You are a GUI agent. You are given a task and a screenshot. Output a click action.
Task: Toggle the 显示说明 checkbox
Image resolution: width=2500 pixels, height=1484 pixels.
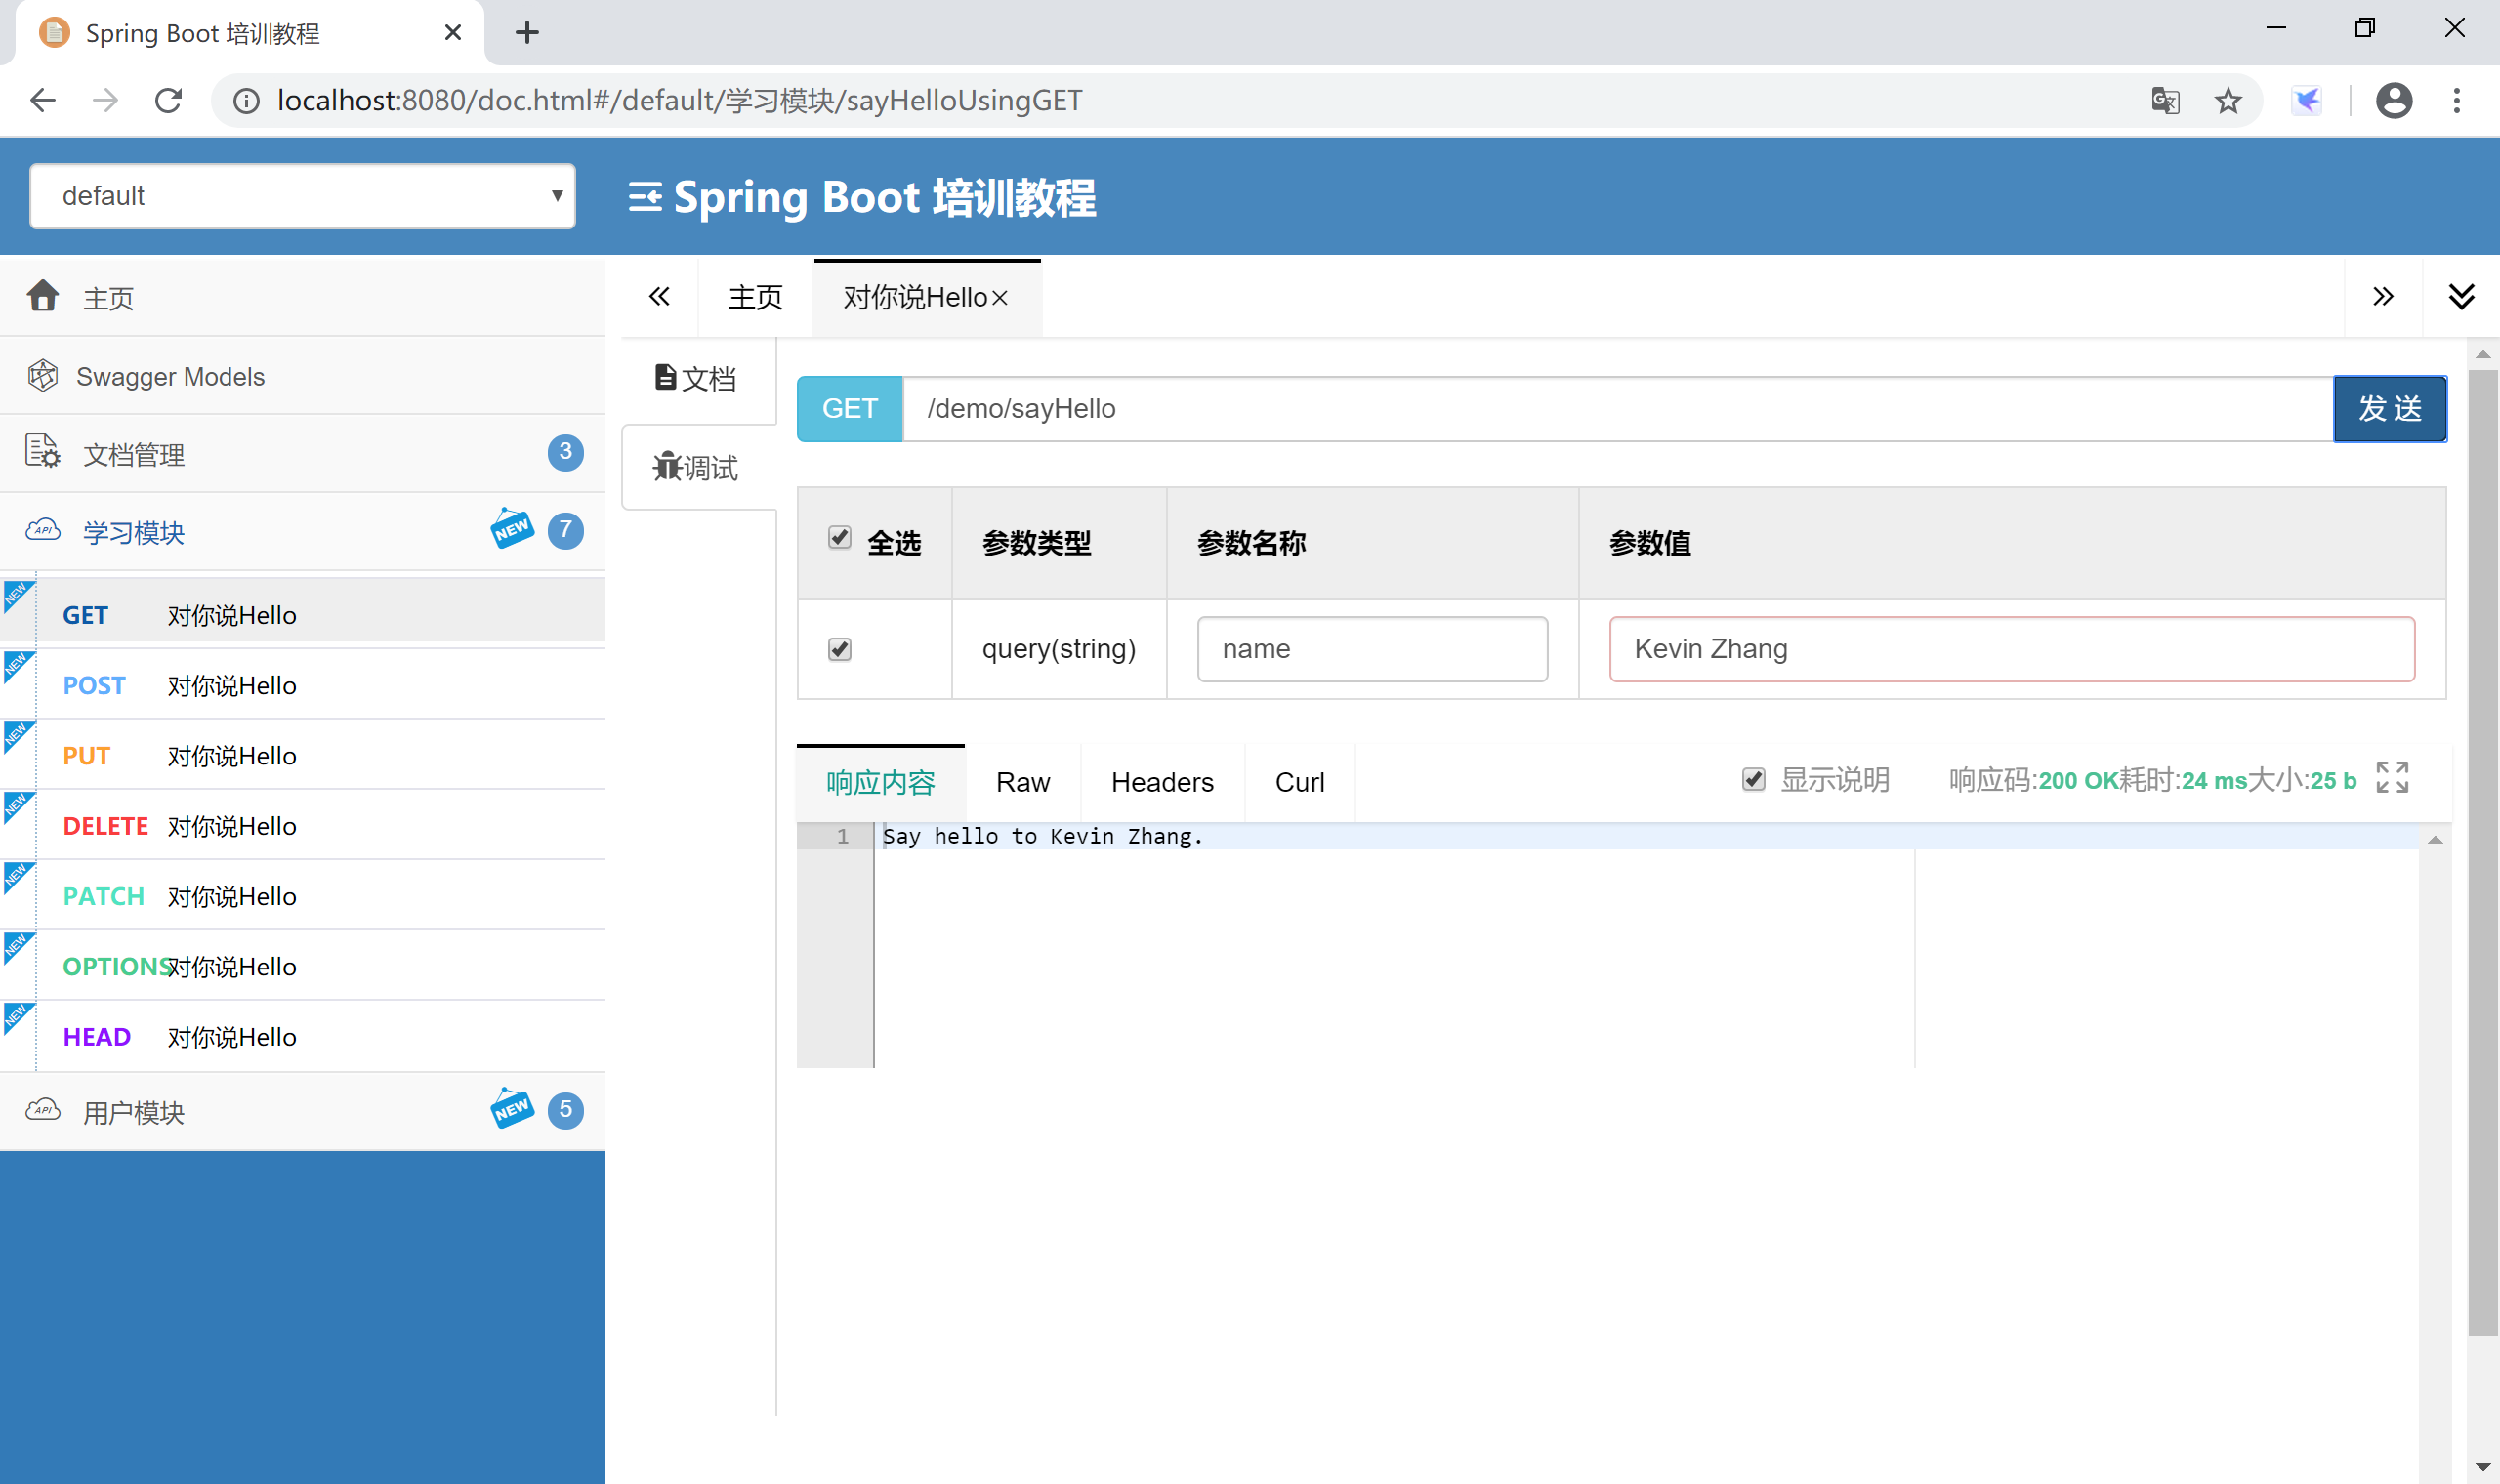[1753, 779]
